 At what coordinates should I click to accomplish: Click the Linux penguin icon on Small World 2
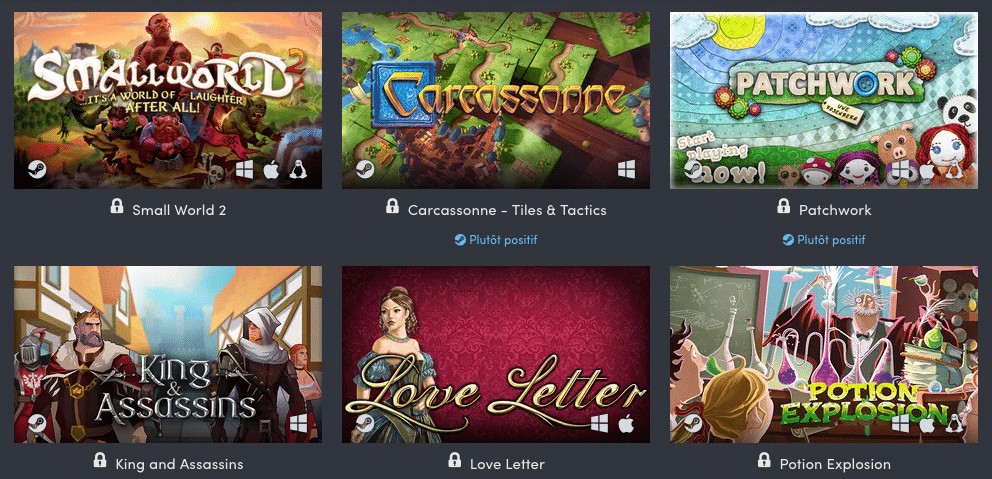[x=298, y=170]
